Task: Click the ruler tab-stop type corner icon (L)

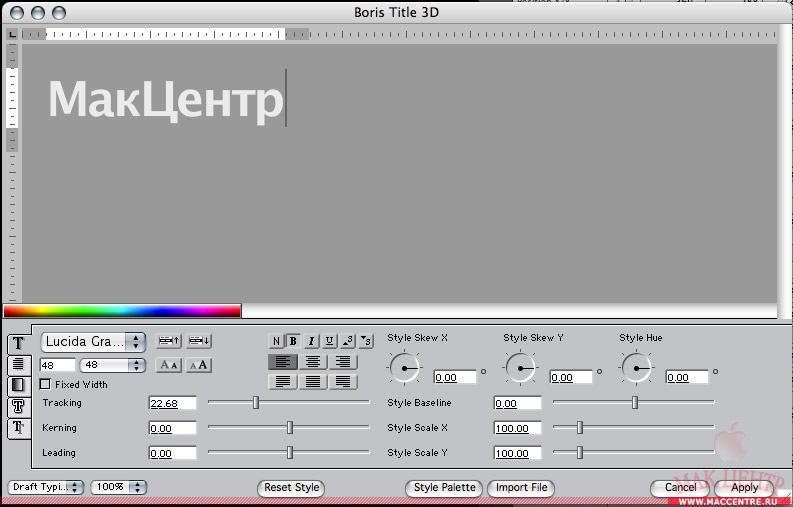Action: 12,34
